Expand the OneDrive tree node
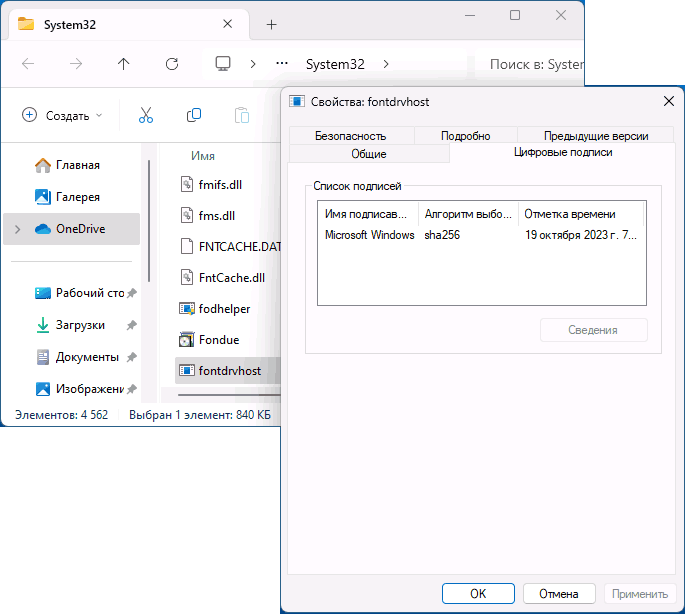Image resolution: width=685 pixels, height=614 pixels. 17,229
